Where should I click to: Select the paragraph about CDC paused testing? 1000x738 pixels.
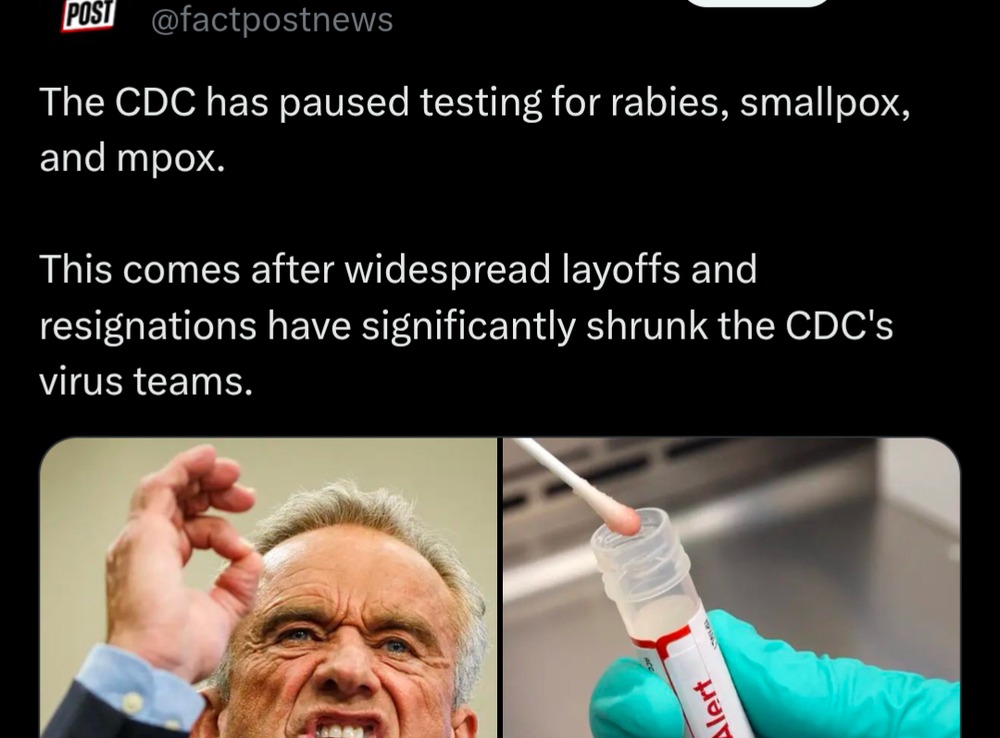pos(474,129)
